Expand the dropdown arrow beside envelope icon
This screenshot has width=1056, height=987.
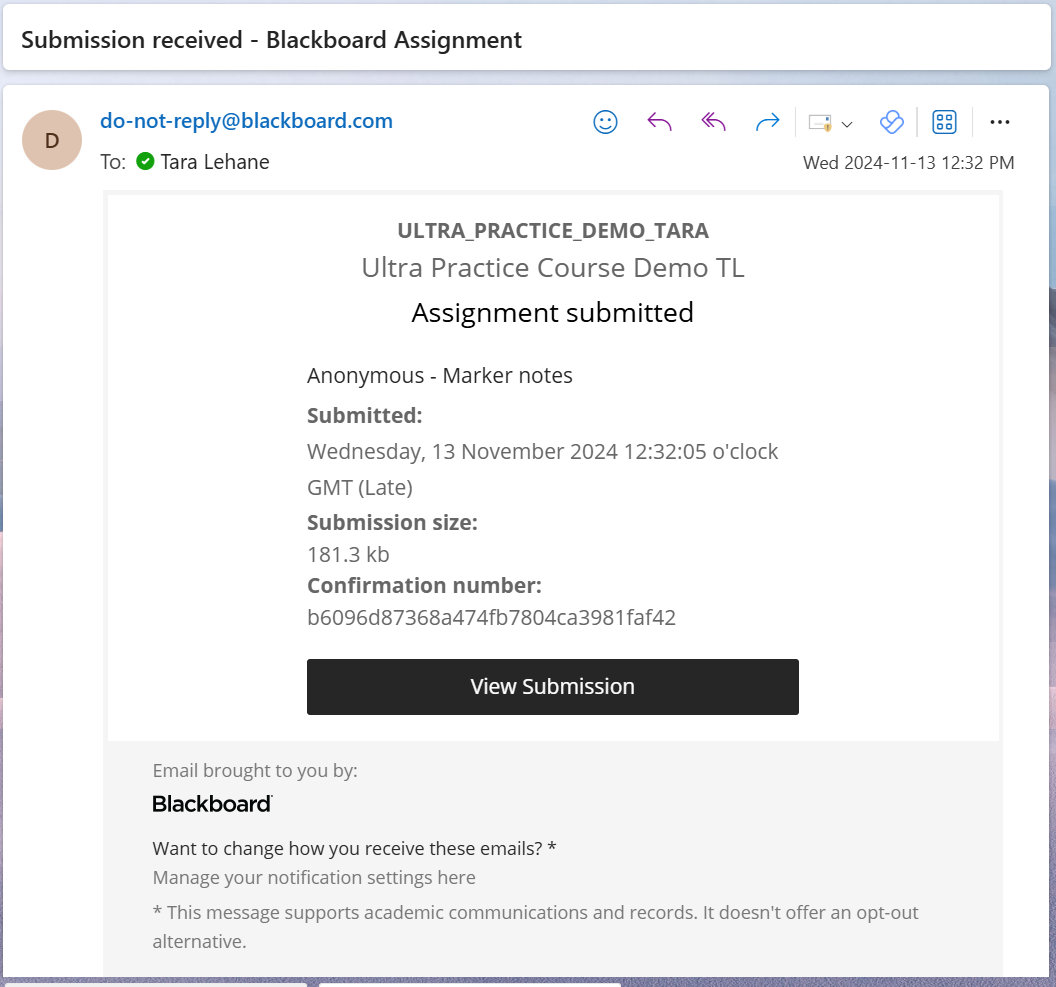847,124
